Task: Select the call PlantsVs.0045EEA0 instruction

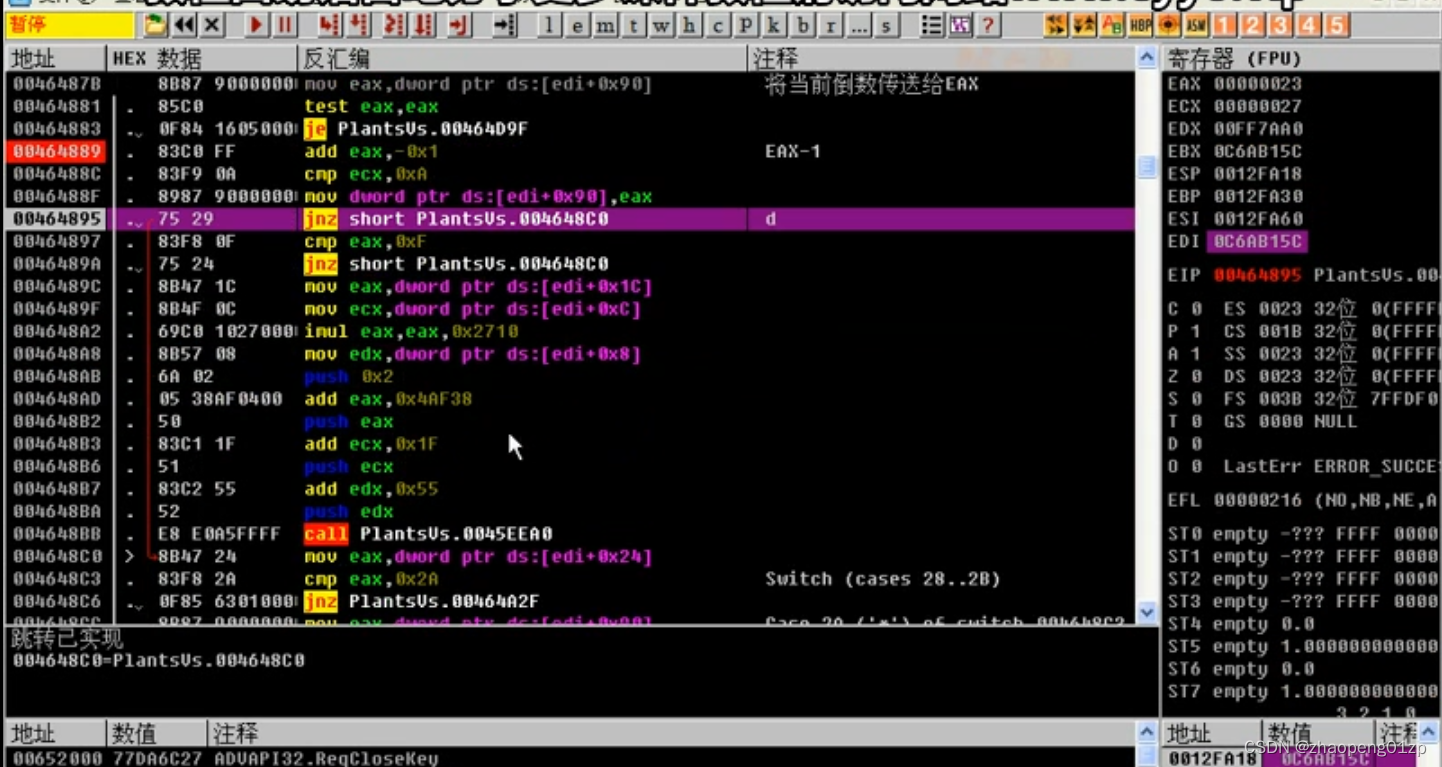Action: (x=428, y=534)
